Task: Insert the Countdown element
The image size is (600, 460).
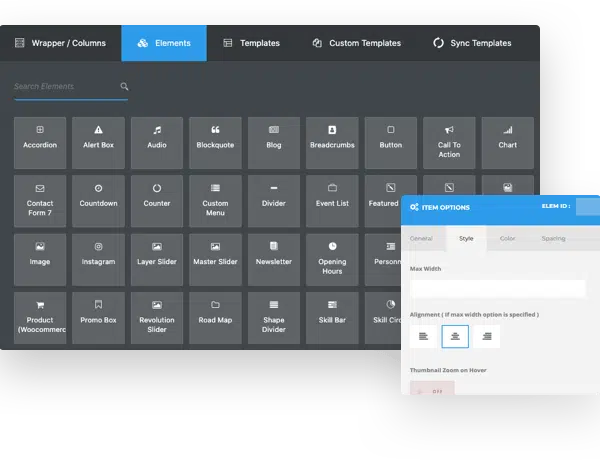Action: pos(98,200)
